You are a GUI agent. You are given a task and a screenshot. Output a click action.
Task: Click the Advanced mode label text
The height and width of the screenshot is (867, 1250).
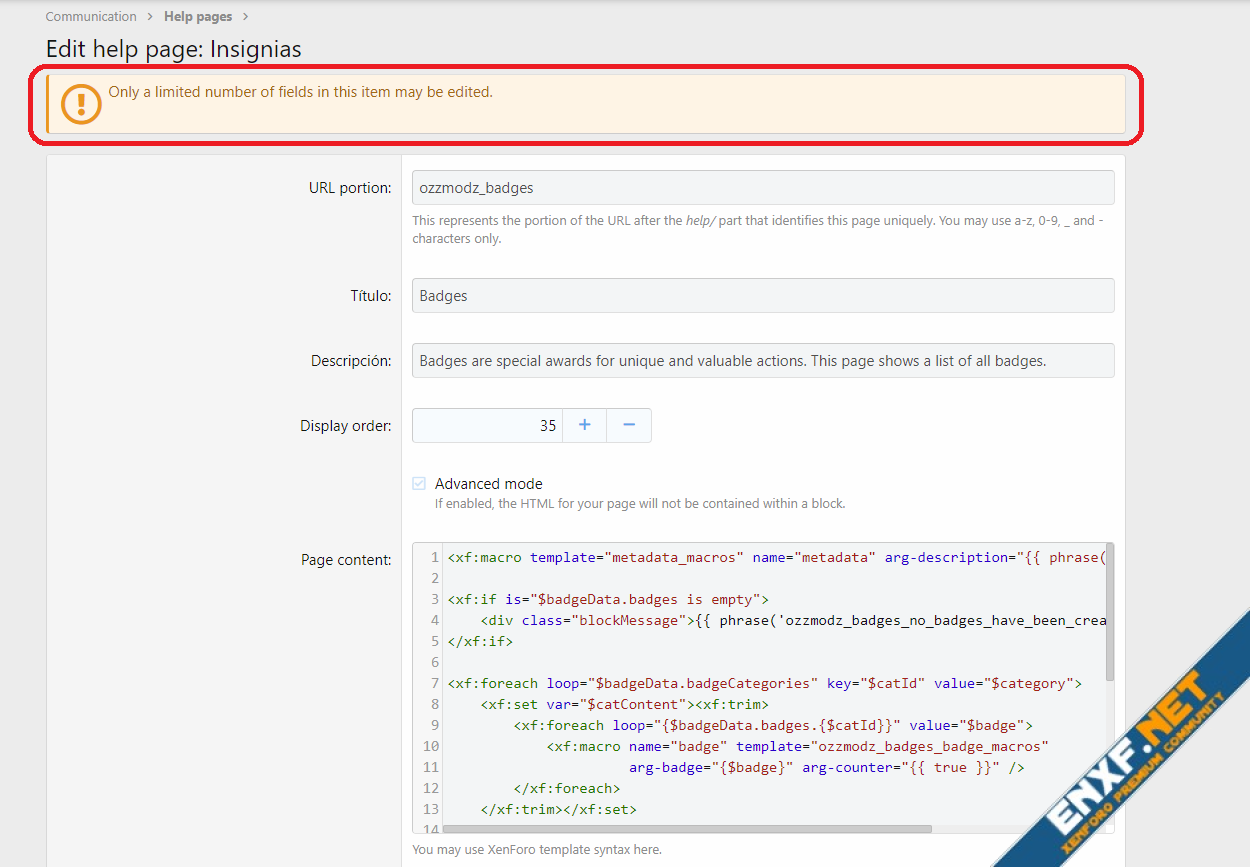click(488, 484)
